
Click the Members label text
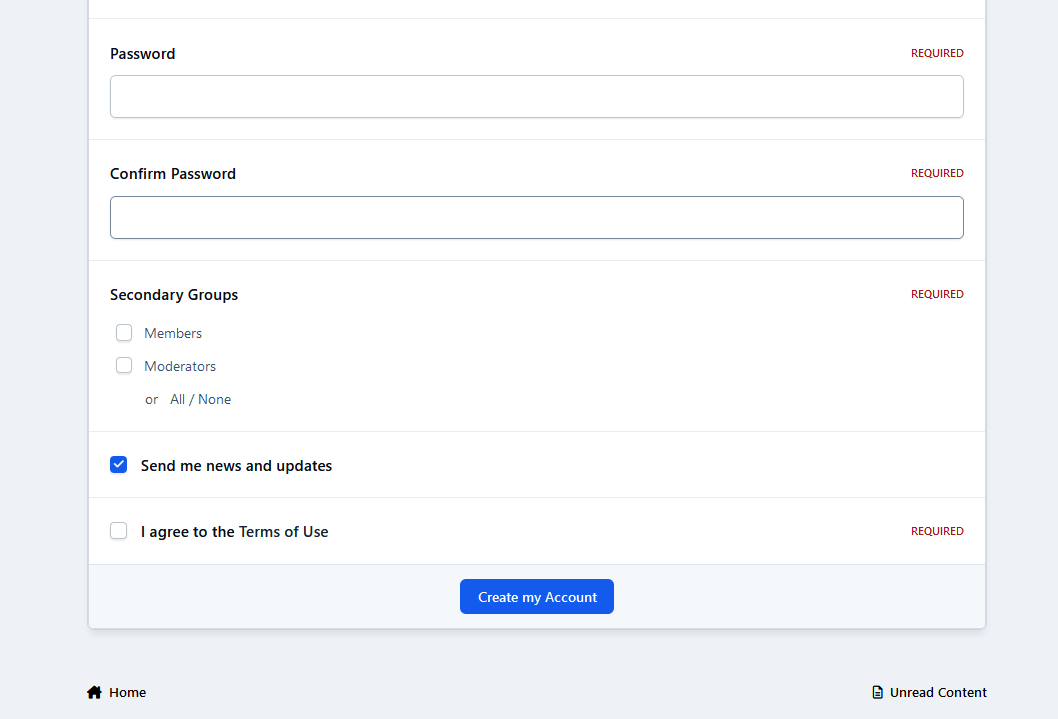tap(173, 333)
